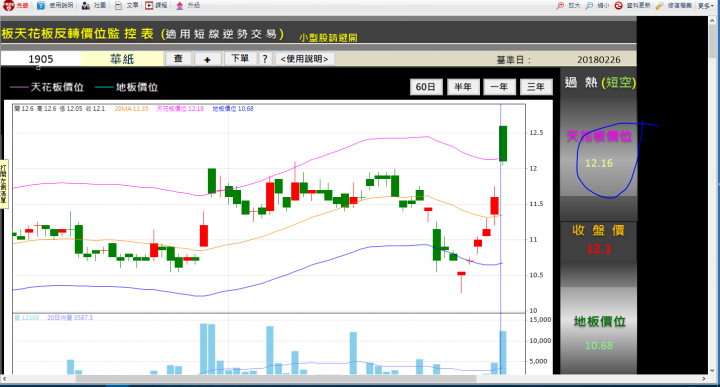Screen dimensions: 720x387
Task: Select the 60日 chart range
Action: point(426,87)
